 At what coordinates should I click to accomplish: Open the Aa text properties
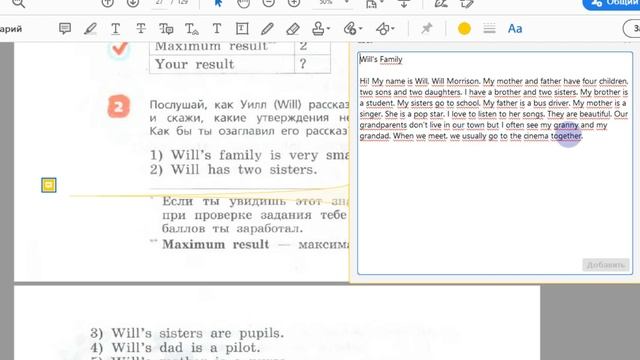click(x=515, y=29)
